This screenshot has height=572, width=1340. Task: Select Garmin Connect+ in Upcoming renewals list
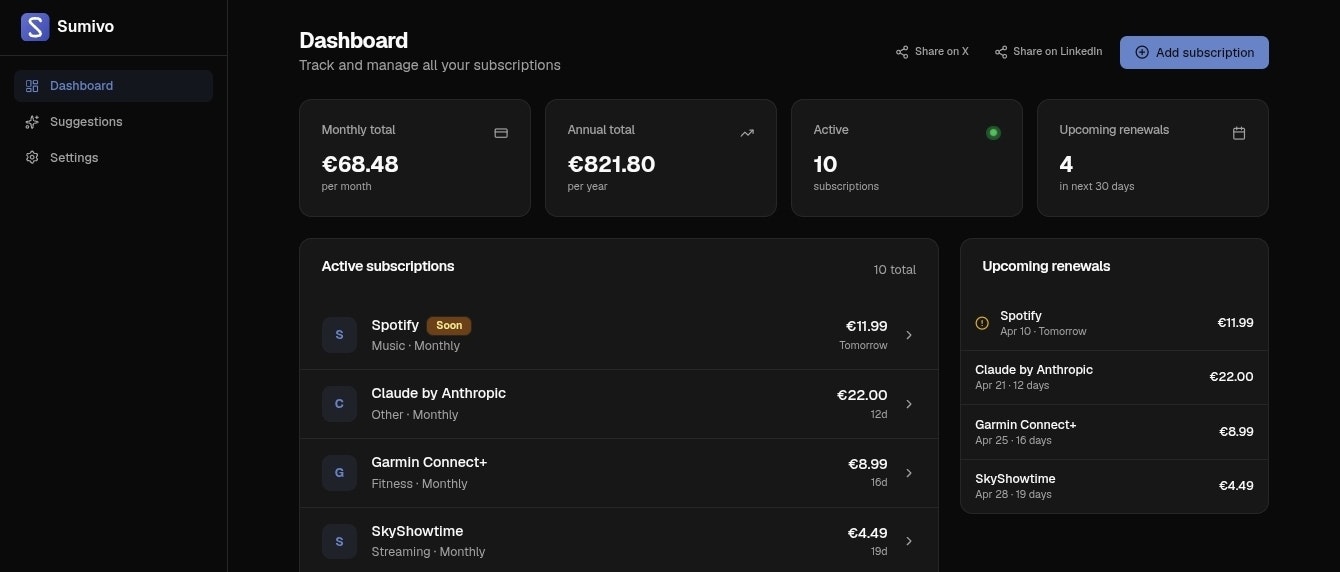pyautogui.click(x=1114, y=432)
